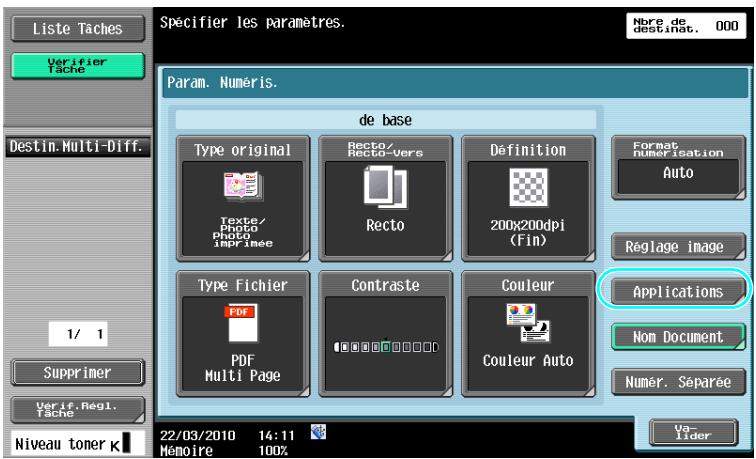Click the Param. Numéris. title bar

click(x=455, y=82)
